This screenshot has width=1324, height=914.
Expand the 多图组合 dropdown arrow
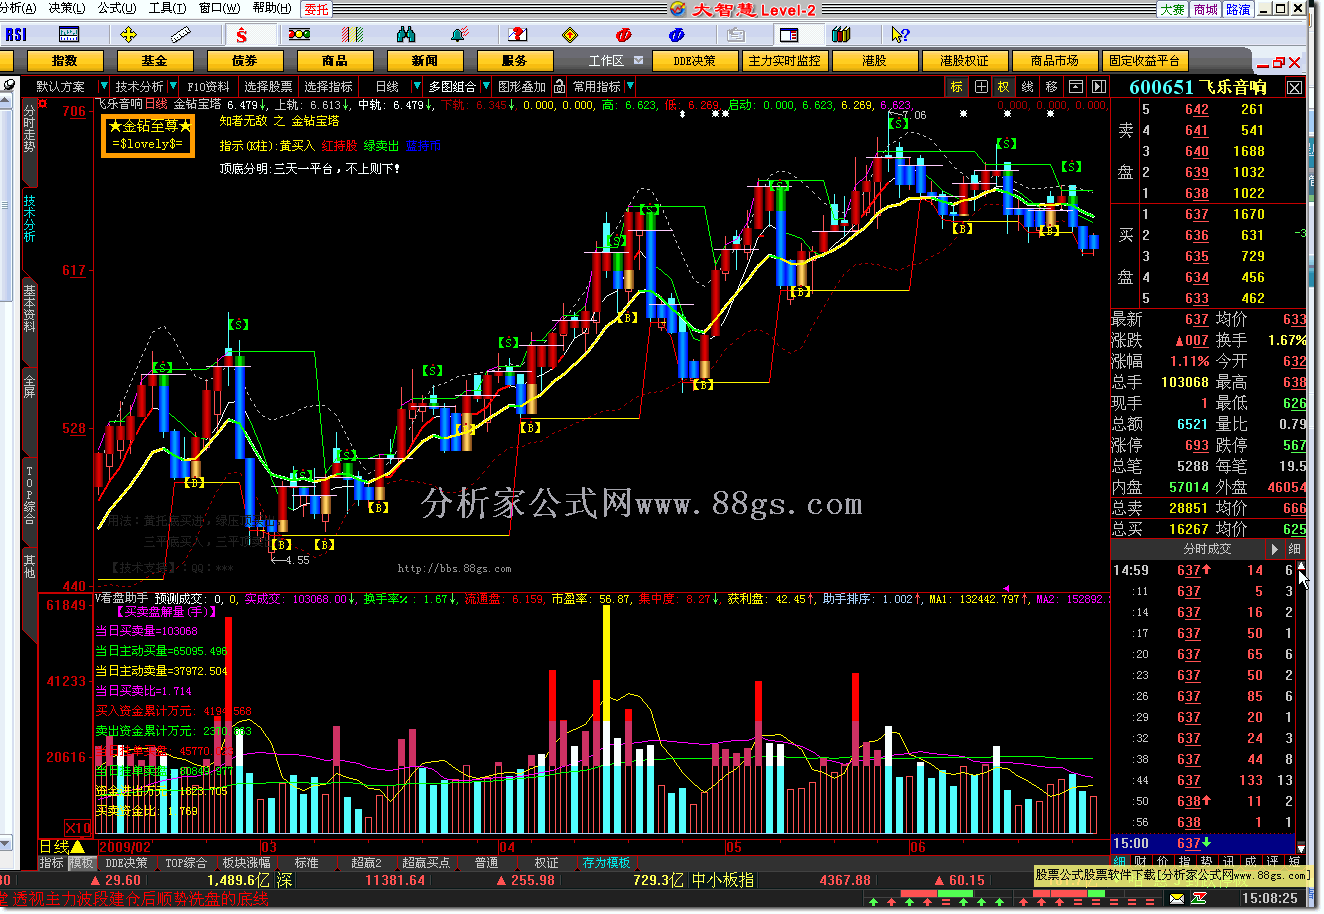click(486, 87)
